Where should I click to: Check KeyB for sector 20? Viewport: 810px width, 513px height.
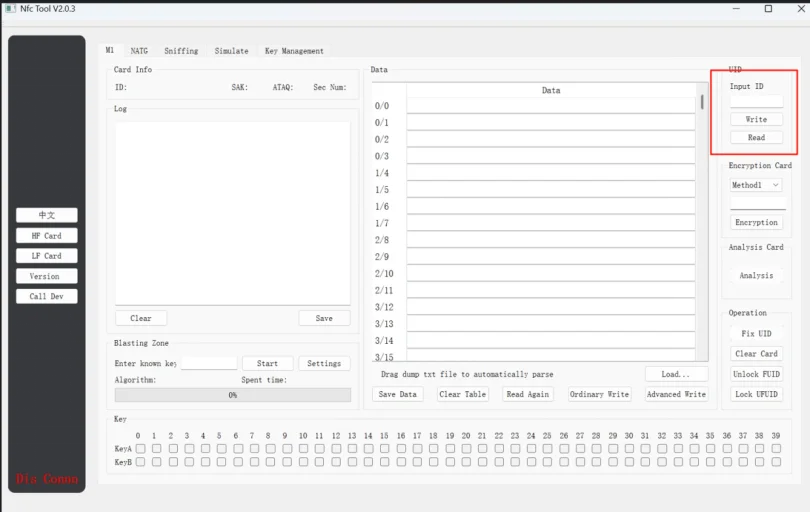pos(466,462)
